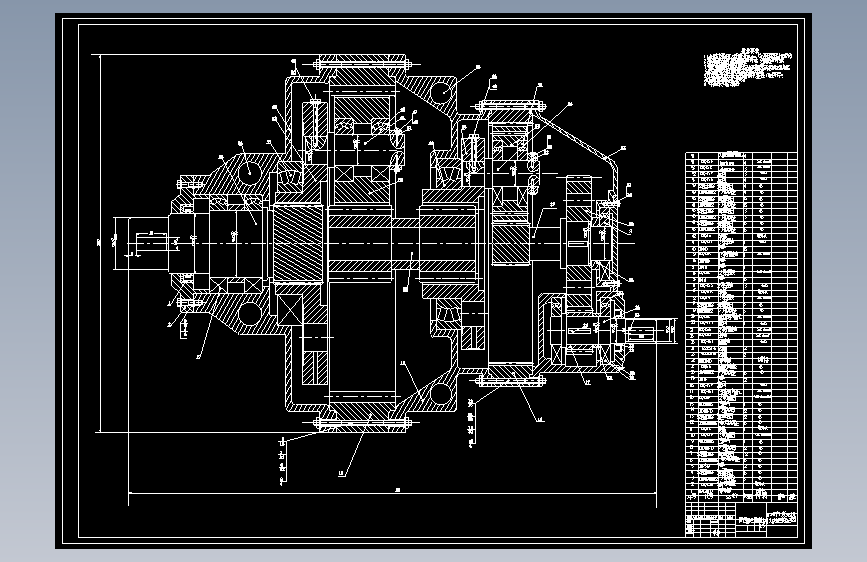Image resolution: width=867 pixels, height=562 pixels.
Task: Select the overall height dimension line
Action: point(100,243)
